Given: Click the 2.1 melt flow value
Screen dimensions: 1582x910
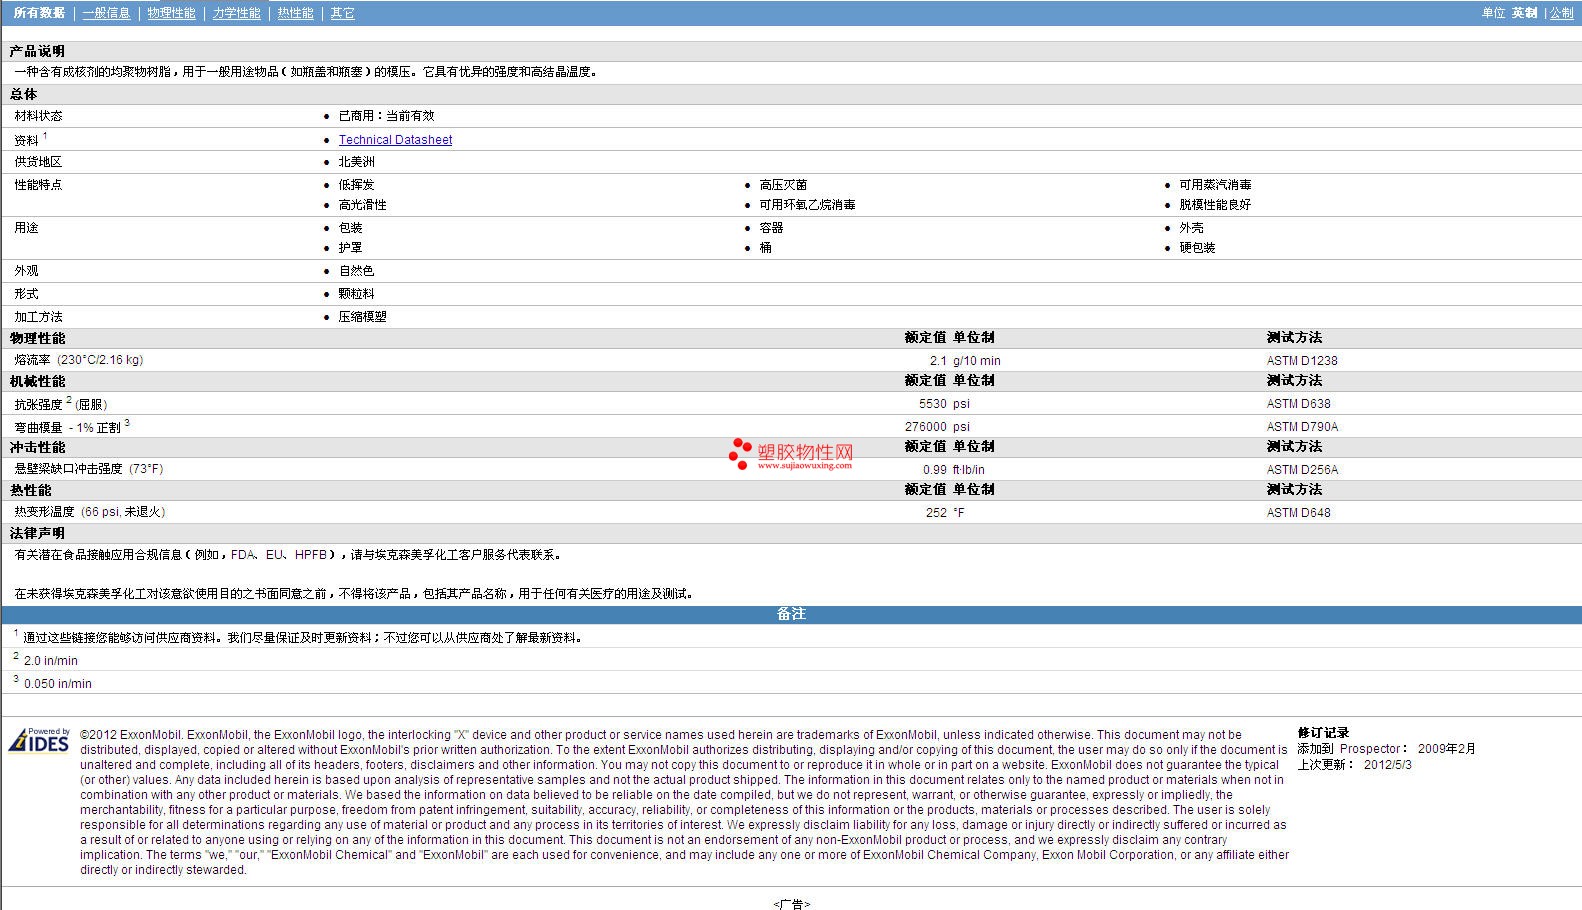Looking at the screenshot, I should tap(938, 361).
